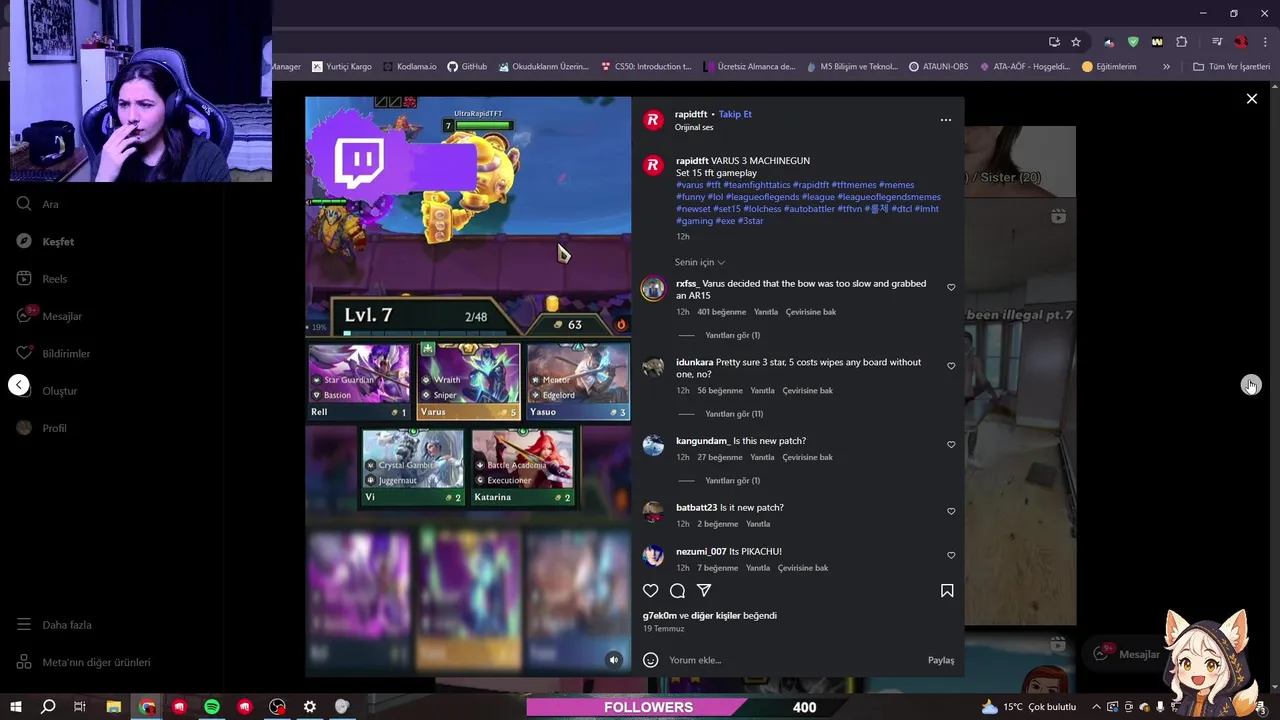Viewport: 1280px width, 720px height.
Task: Open weather widget 15°C Çok bulutlu
Action: (1029, 707)
